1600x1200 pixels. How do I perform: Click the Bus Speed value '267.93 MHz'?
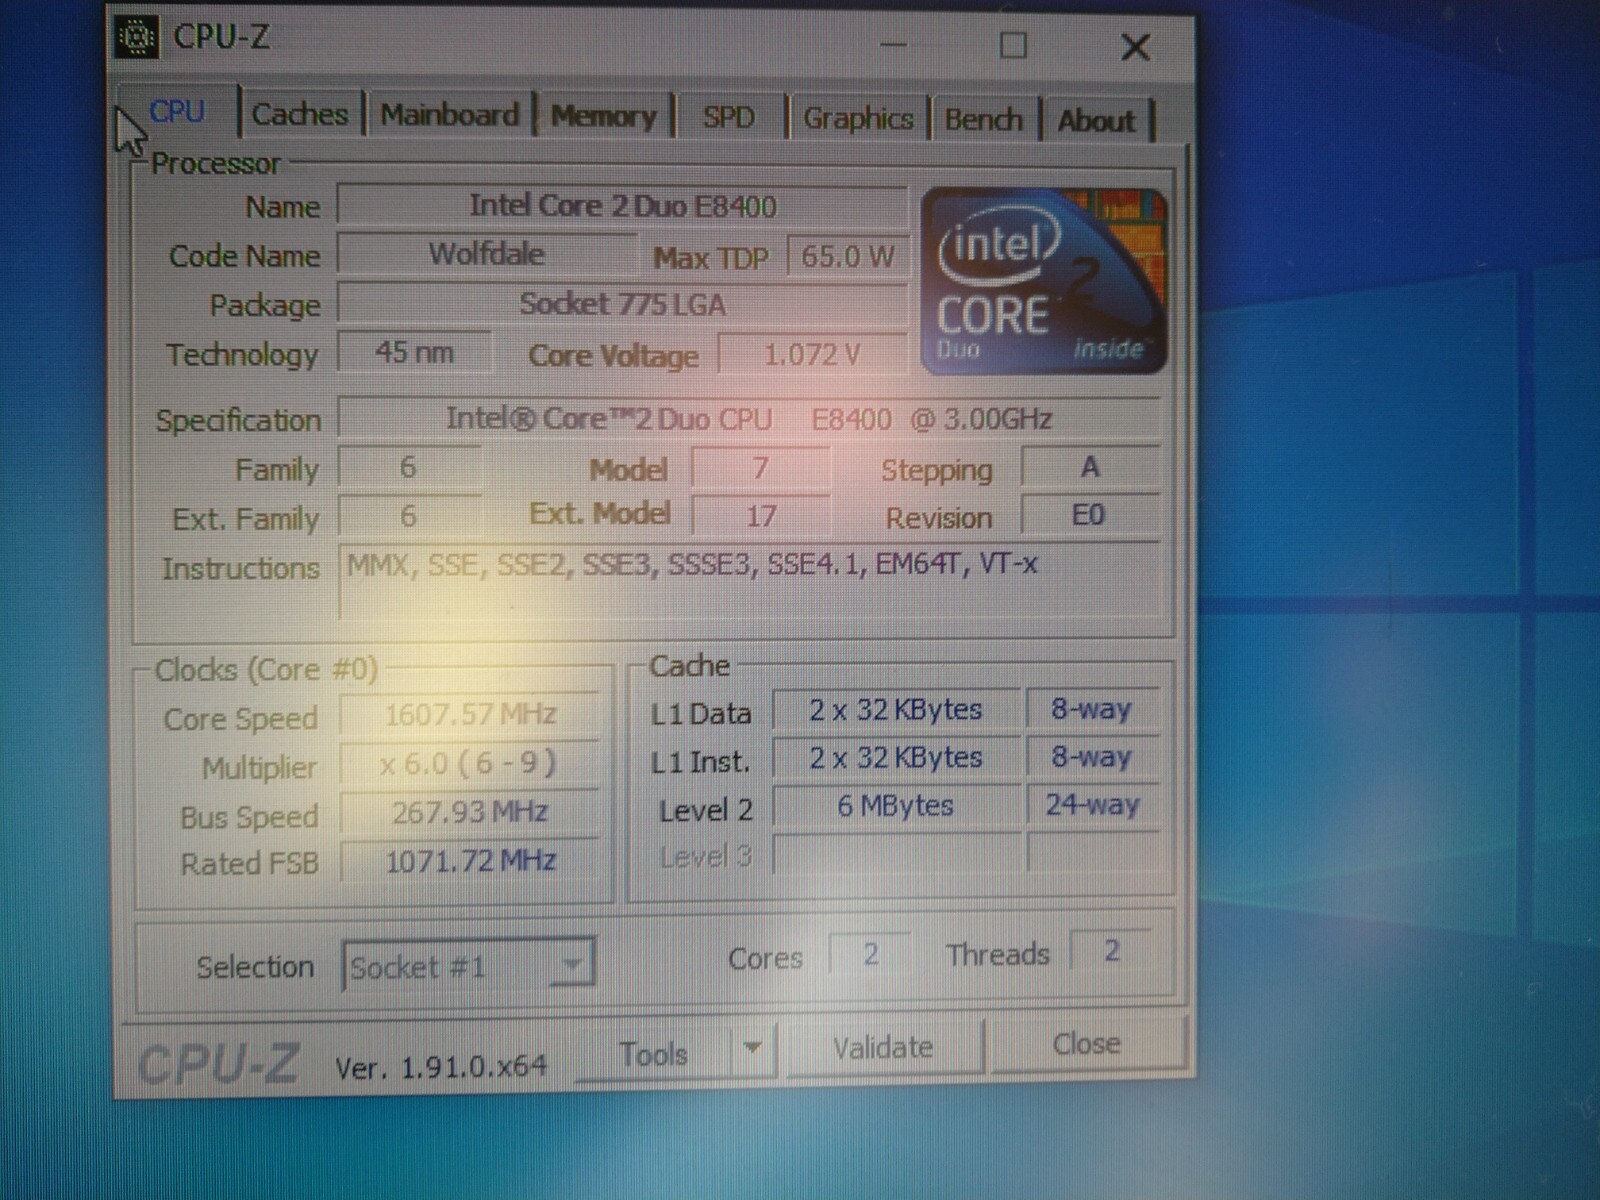click(x=470, y=812)
